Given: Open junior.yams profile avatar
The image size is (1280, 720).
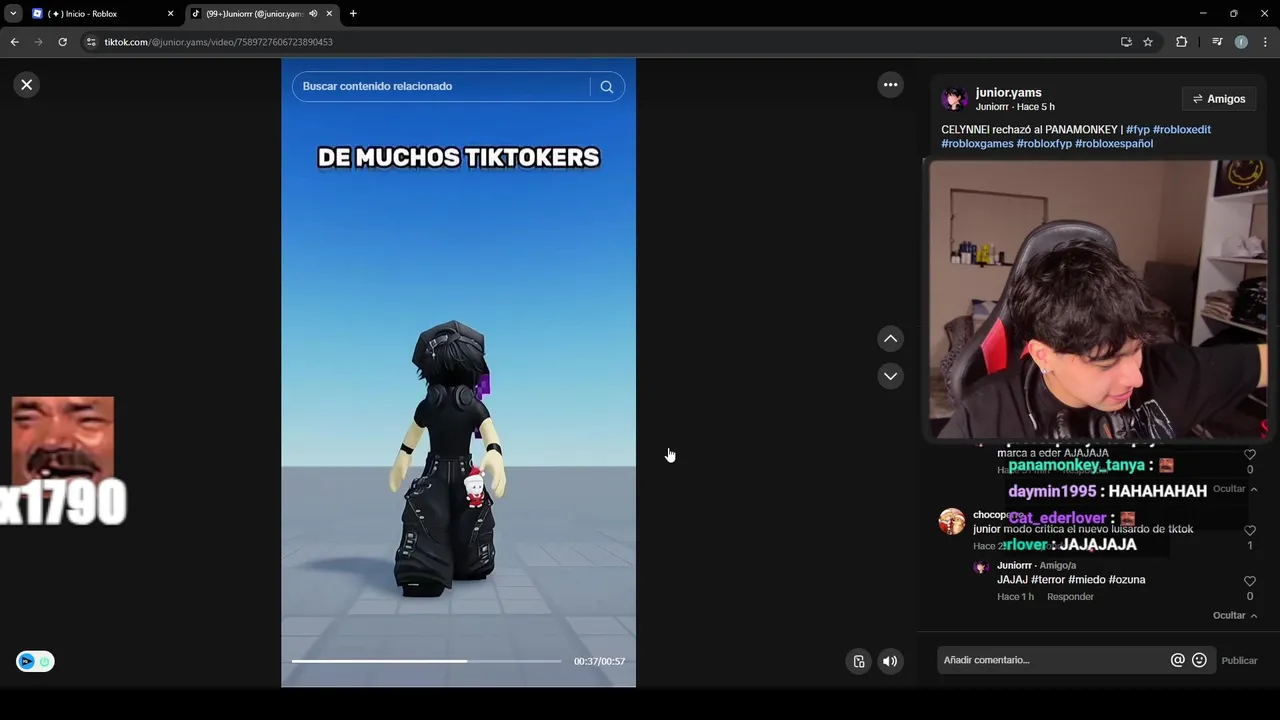Looking at the screenshot, I should (954, 98).
